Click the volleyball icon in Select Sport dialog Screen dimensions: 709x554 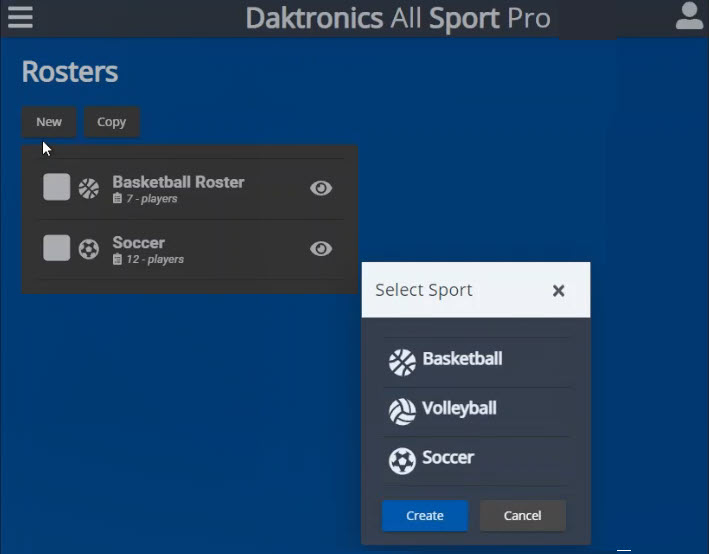(402, 411)
